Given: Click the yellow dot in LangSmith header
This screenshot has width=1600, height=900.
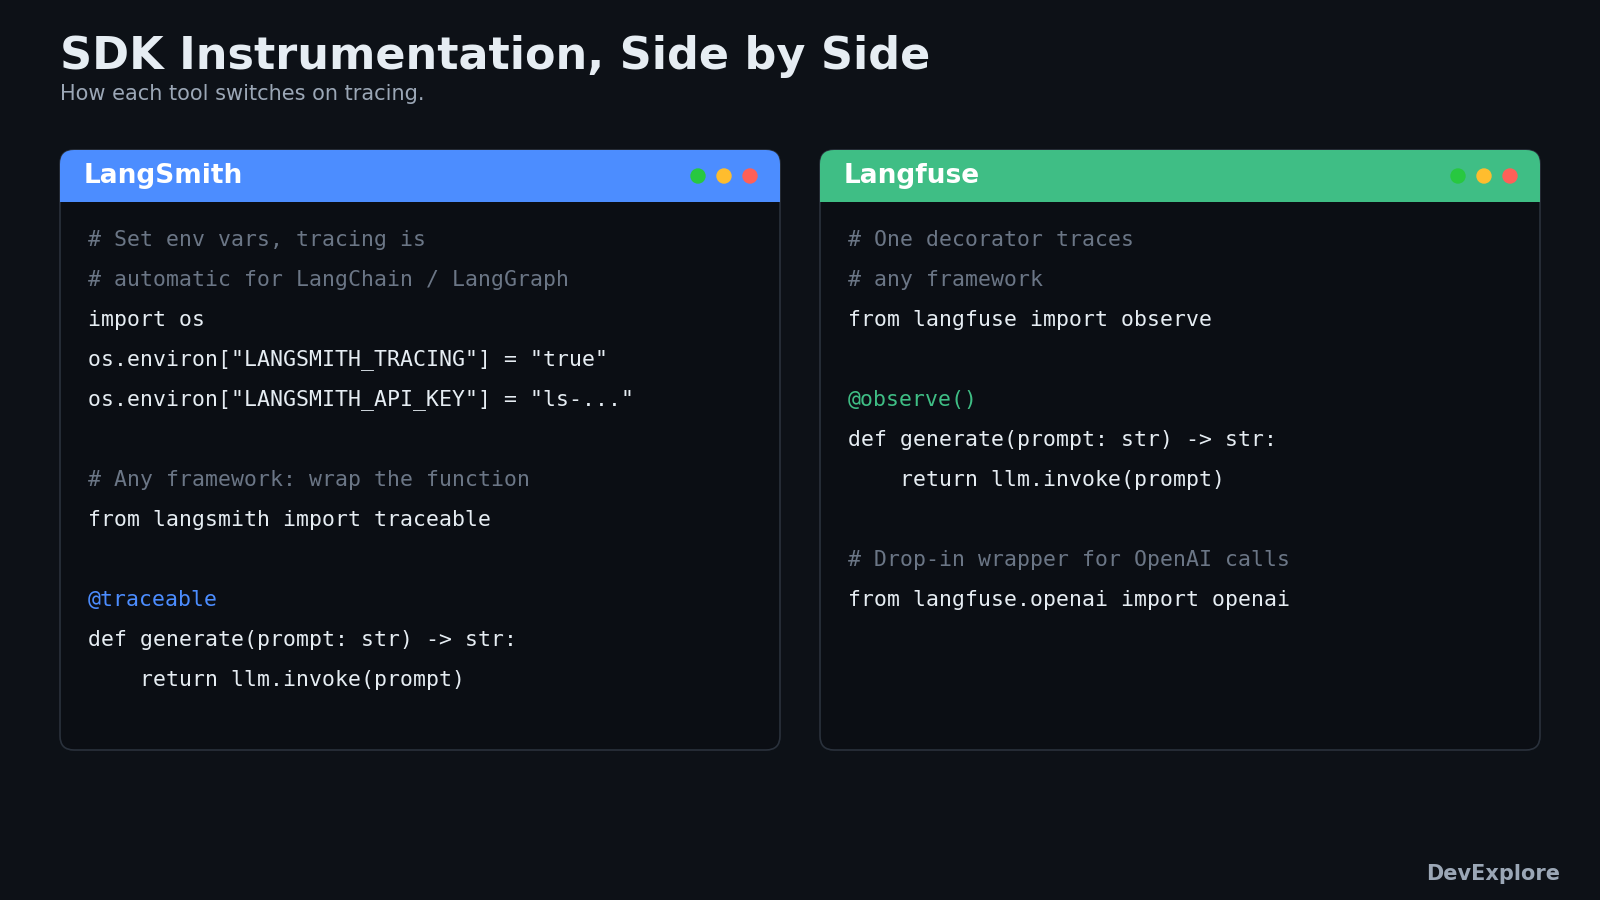Looking at the screenshot, I should pyautogui.click(x=724, y=176).
